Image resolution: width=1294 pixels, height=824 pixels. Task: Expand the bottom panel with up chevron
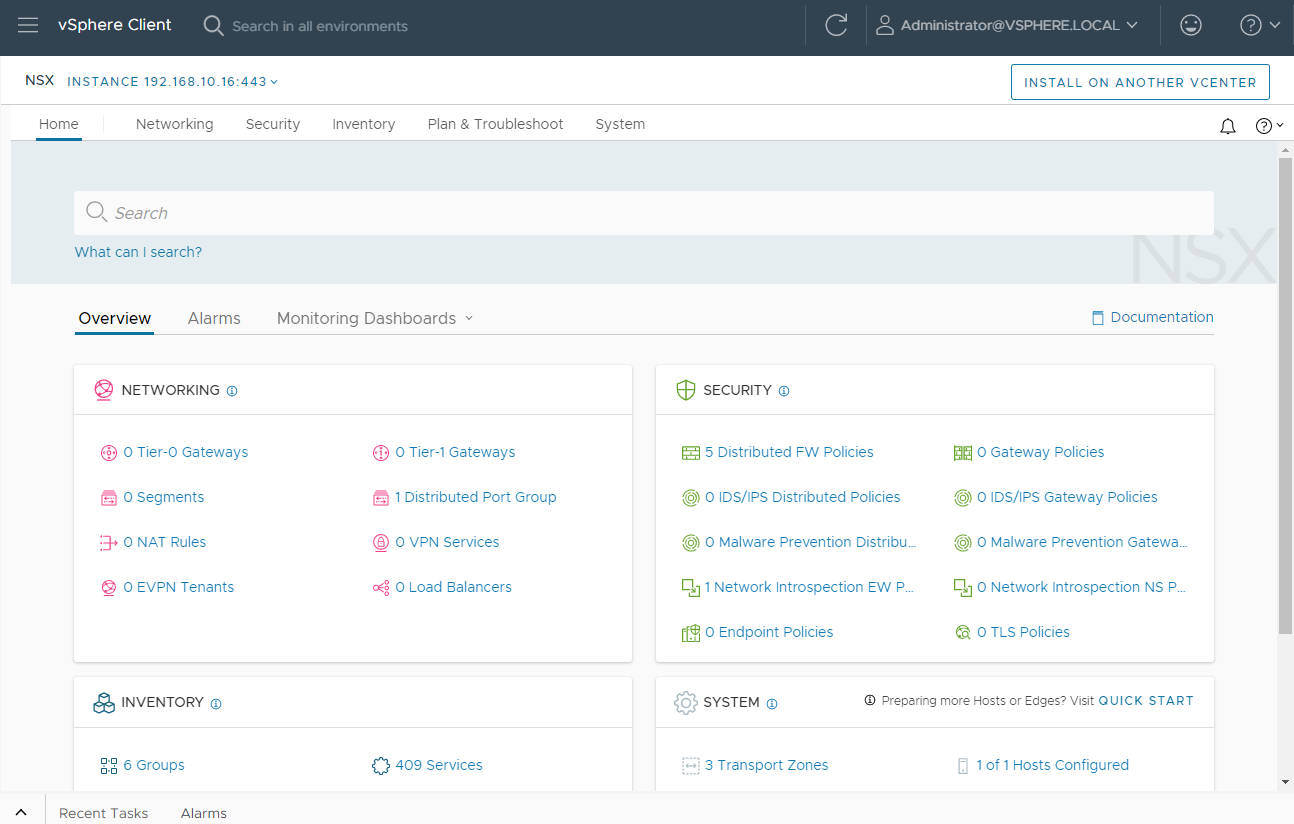[x=21, y=813]
